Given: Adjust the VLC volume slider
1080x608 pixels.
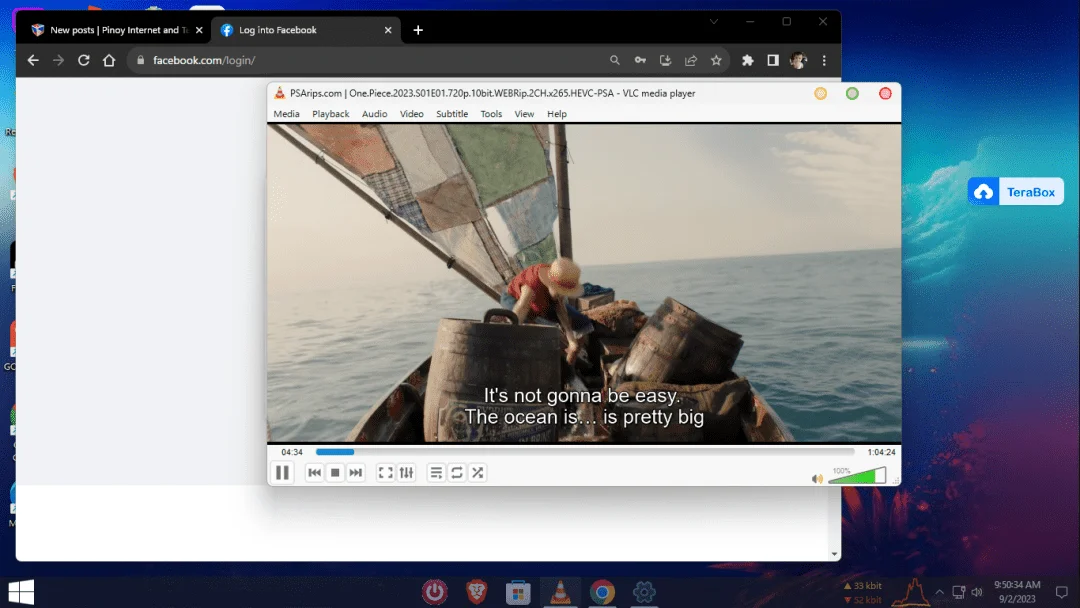Looking at the screenshot, I should [x=857, y=475].
